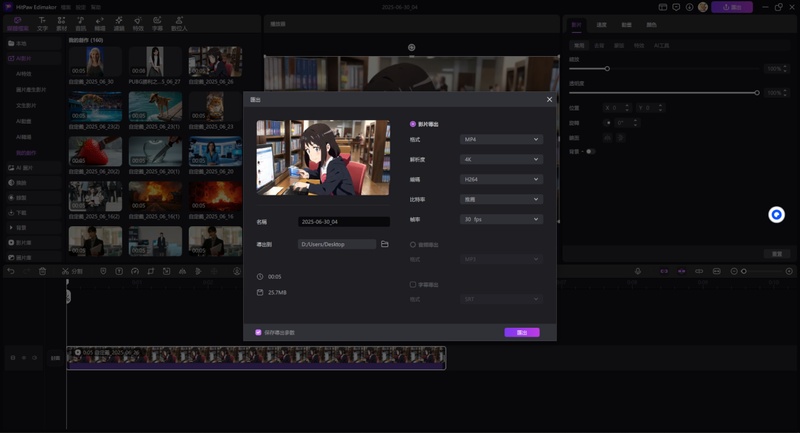Viewport: 800px width, 433px height.
Task: Toggle the 保存導出參數 checkbox
Action: [x=258, y=332]
